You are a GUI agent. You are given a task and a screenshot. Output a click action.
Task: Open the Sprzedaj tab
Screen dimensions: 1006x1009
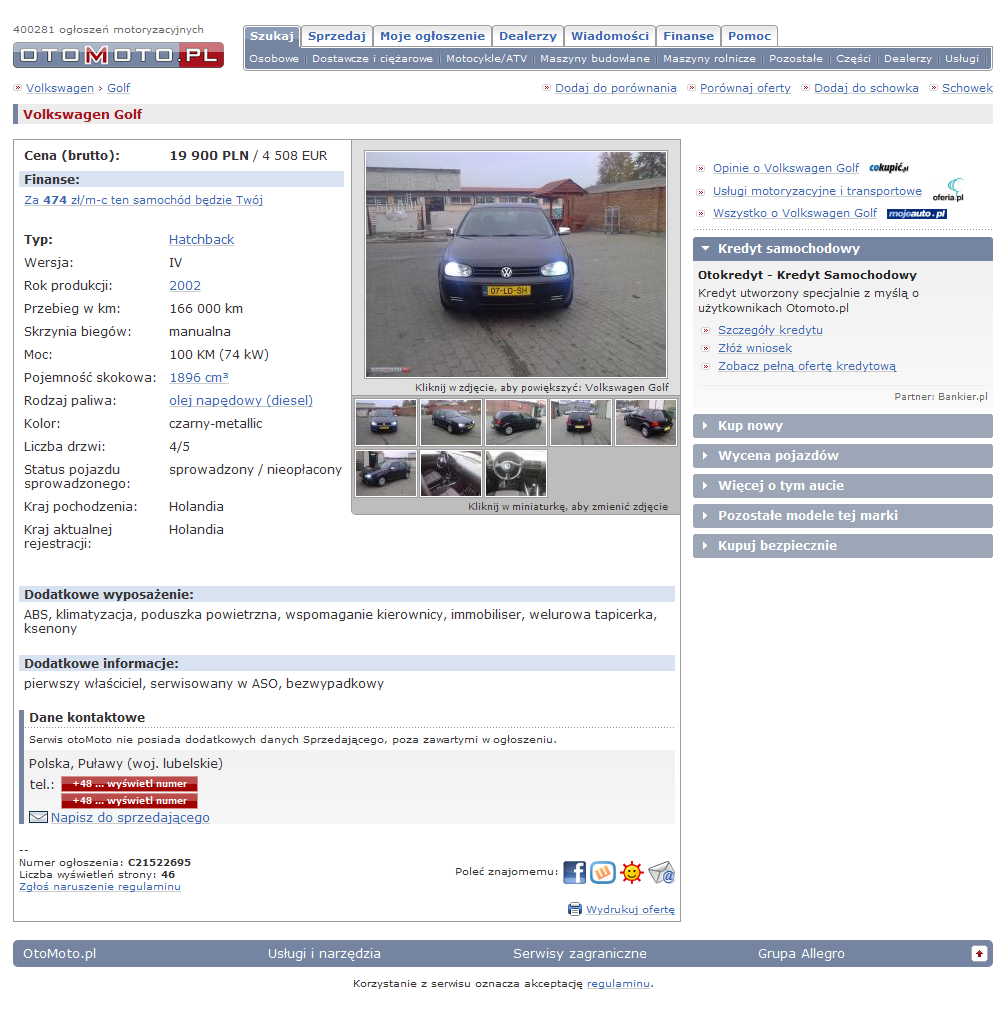[337, 36]
